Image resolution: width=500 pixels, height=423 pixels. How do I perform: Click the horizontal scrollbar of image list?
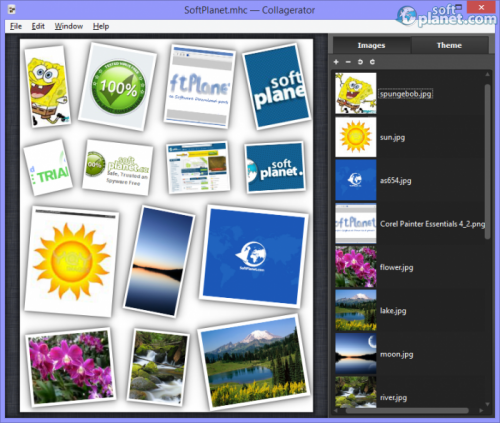click(x=407, y=411)
